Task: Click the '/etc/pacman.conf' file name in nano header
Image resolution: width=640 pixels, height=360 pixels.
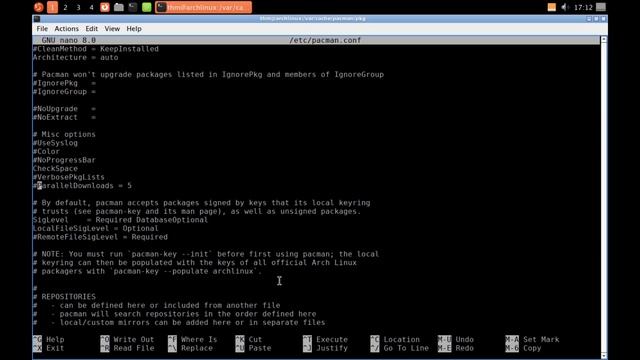Action: (325, 40)
